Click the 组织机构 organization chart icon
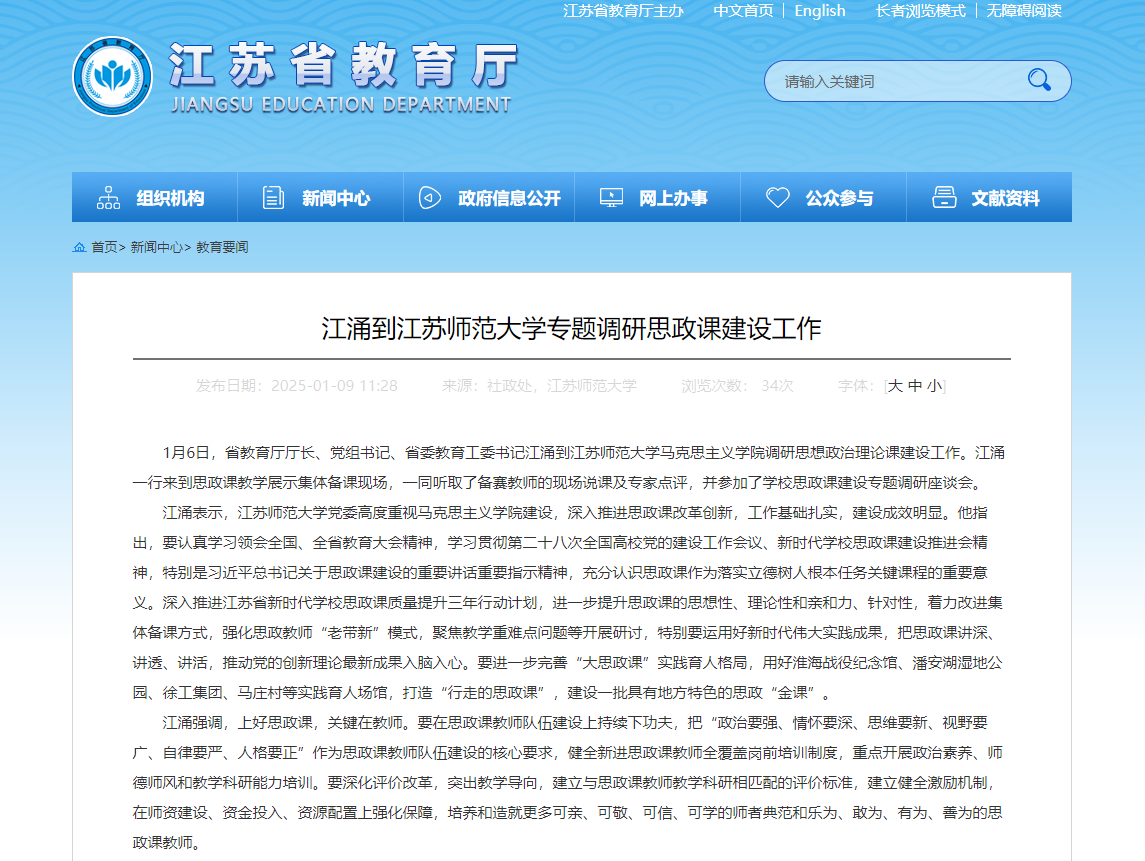This screenshot has height=861, width=1145. point(108,198)
